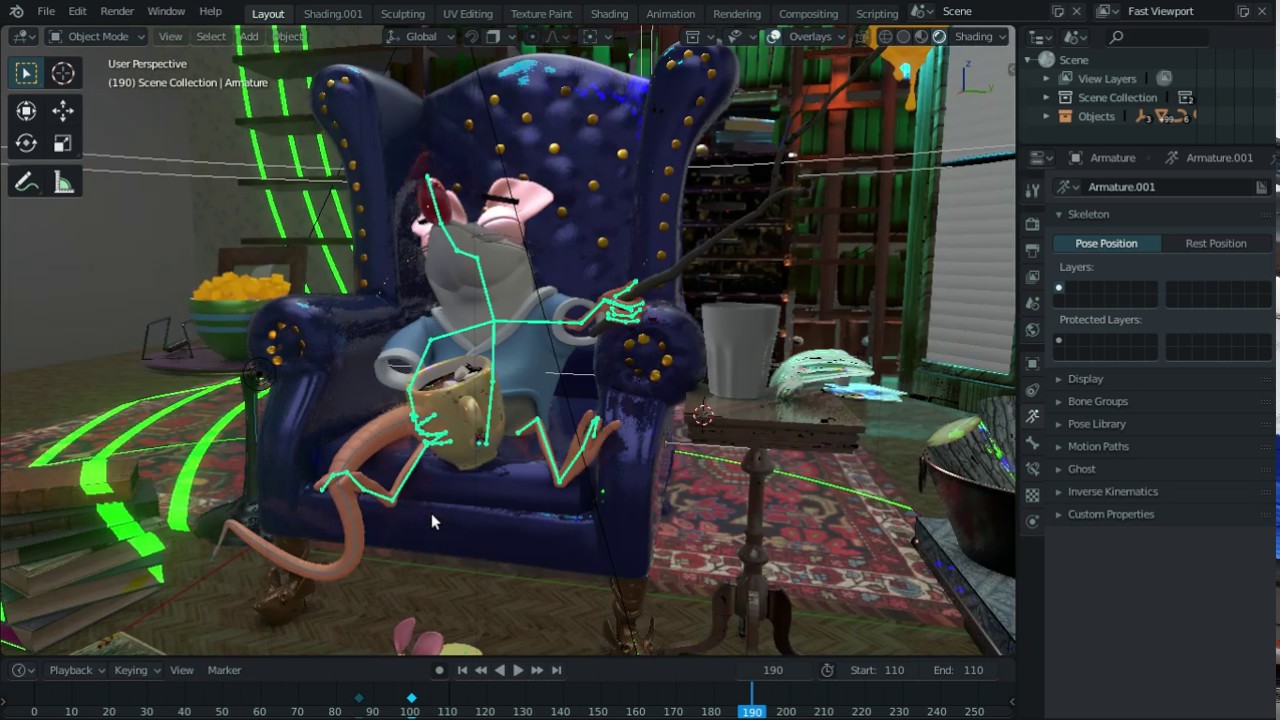Pick the Rotate tool
The image size is (1280, 720).
pyautogui.click(x=26, y=143)
